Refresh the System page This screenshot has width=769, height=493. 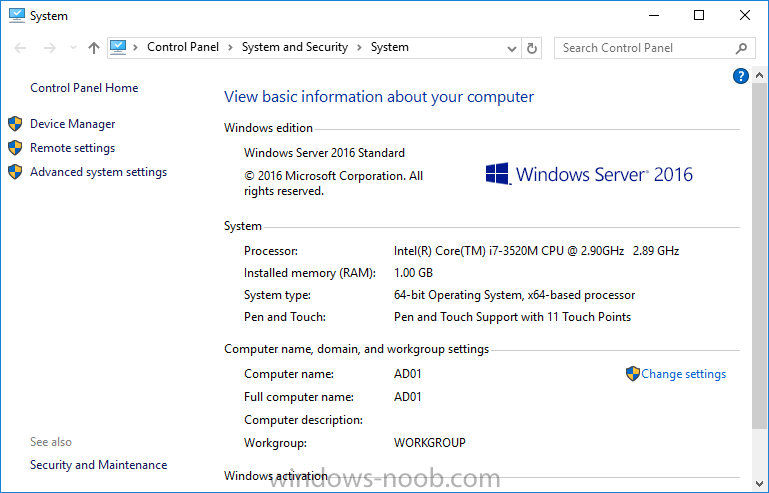point(532,48)
